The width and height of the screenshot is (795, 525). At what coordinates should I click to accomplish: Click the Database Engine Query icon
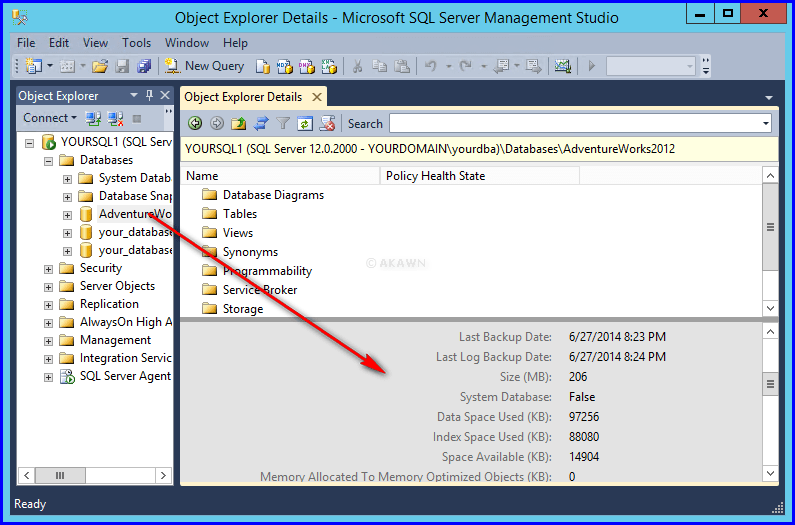coord(263,66)
